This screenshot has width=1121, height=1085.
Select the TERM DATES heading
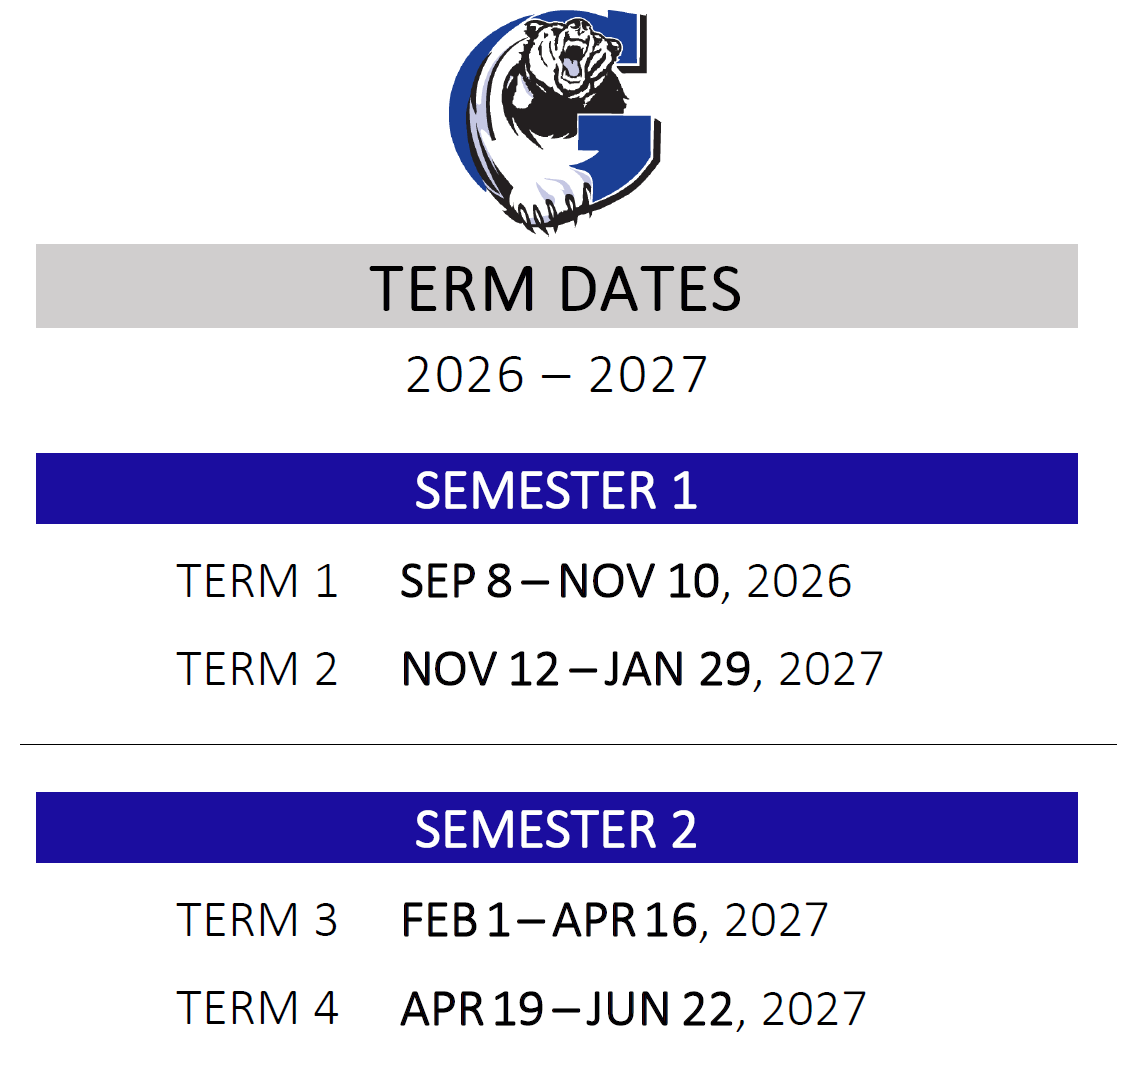[555, 289]
